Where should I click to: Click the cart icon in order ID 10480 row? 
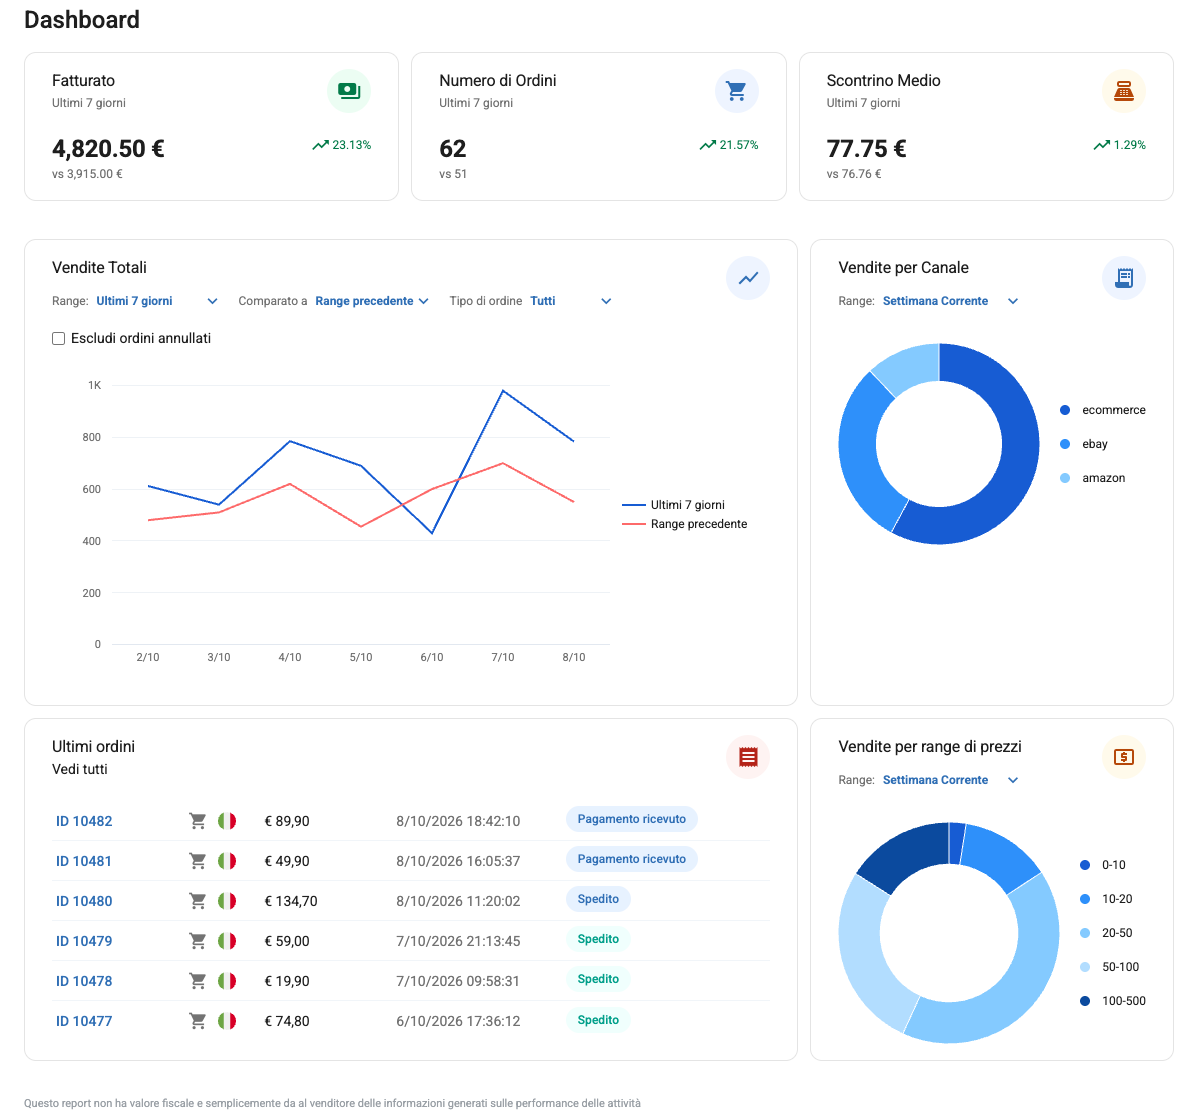[x=198, y=901]
